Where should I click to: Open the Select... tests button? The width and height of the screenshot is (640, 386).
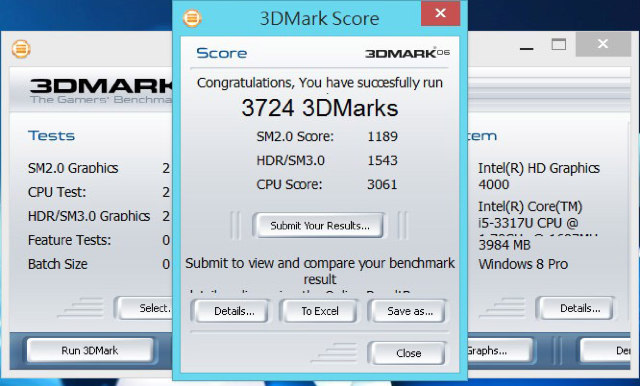click(144, 308)
